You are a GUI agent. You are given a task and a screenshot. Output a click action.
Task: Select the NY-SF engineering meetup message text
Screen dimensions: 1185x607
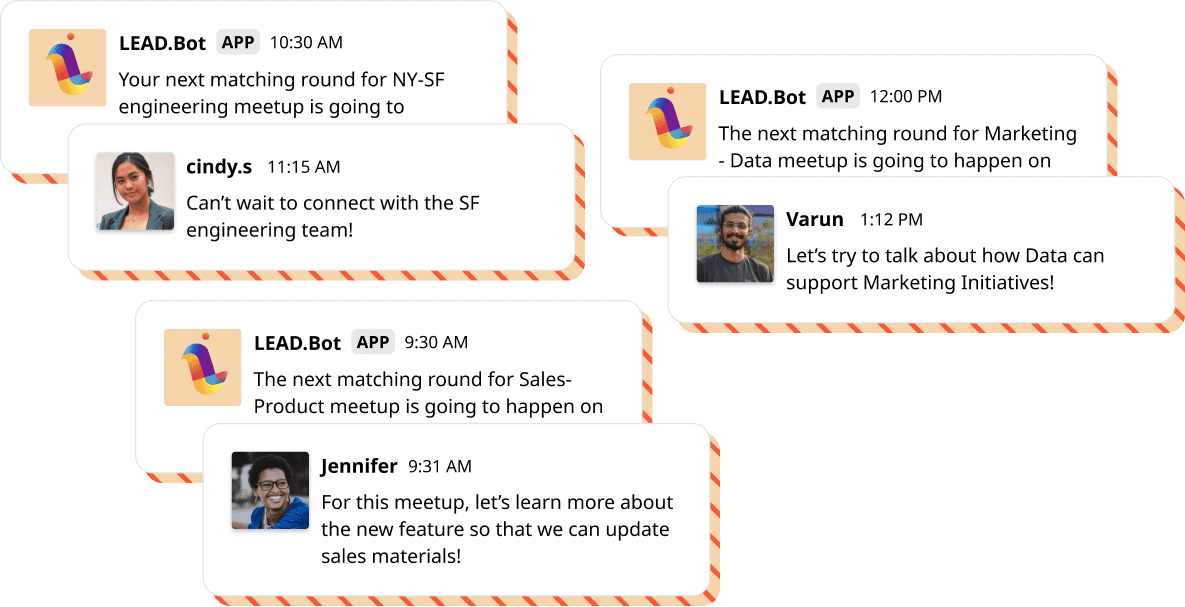[280, 92]
